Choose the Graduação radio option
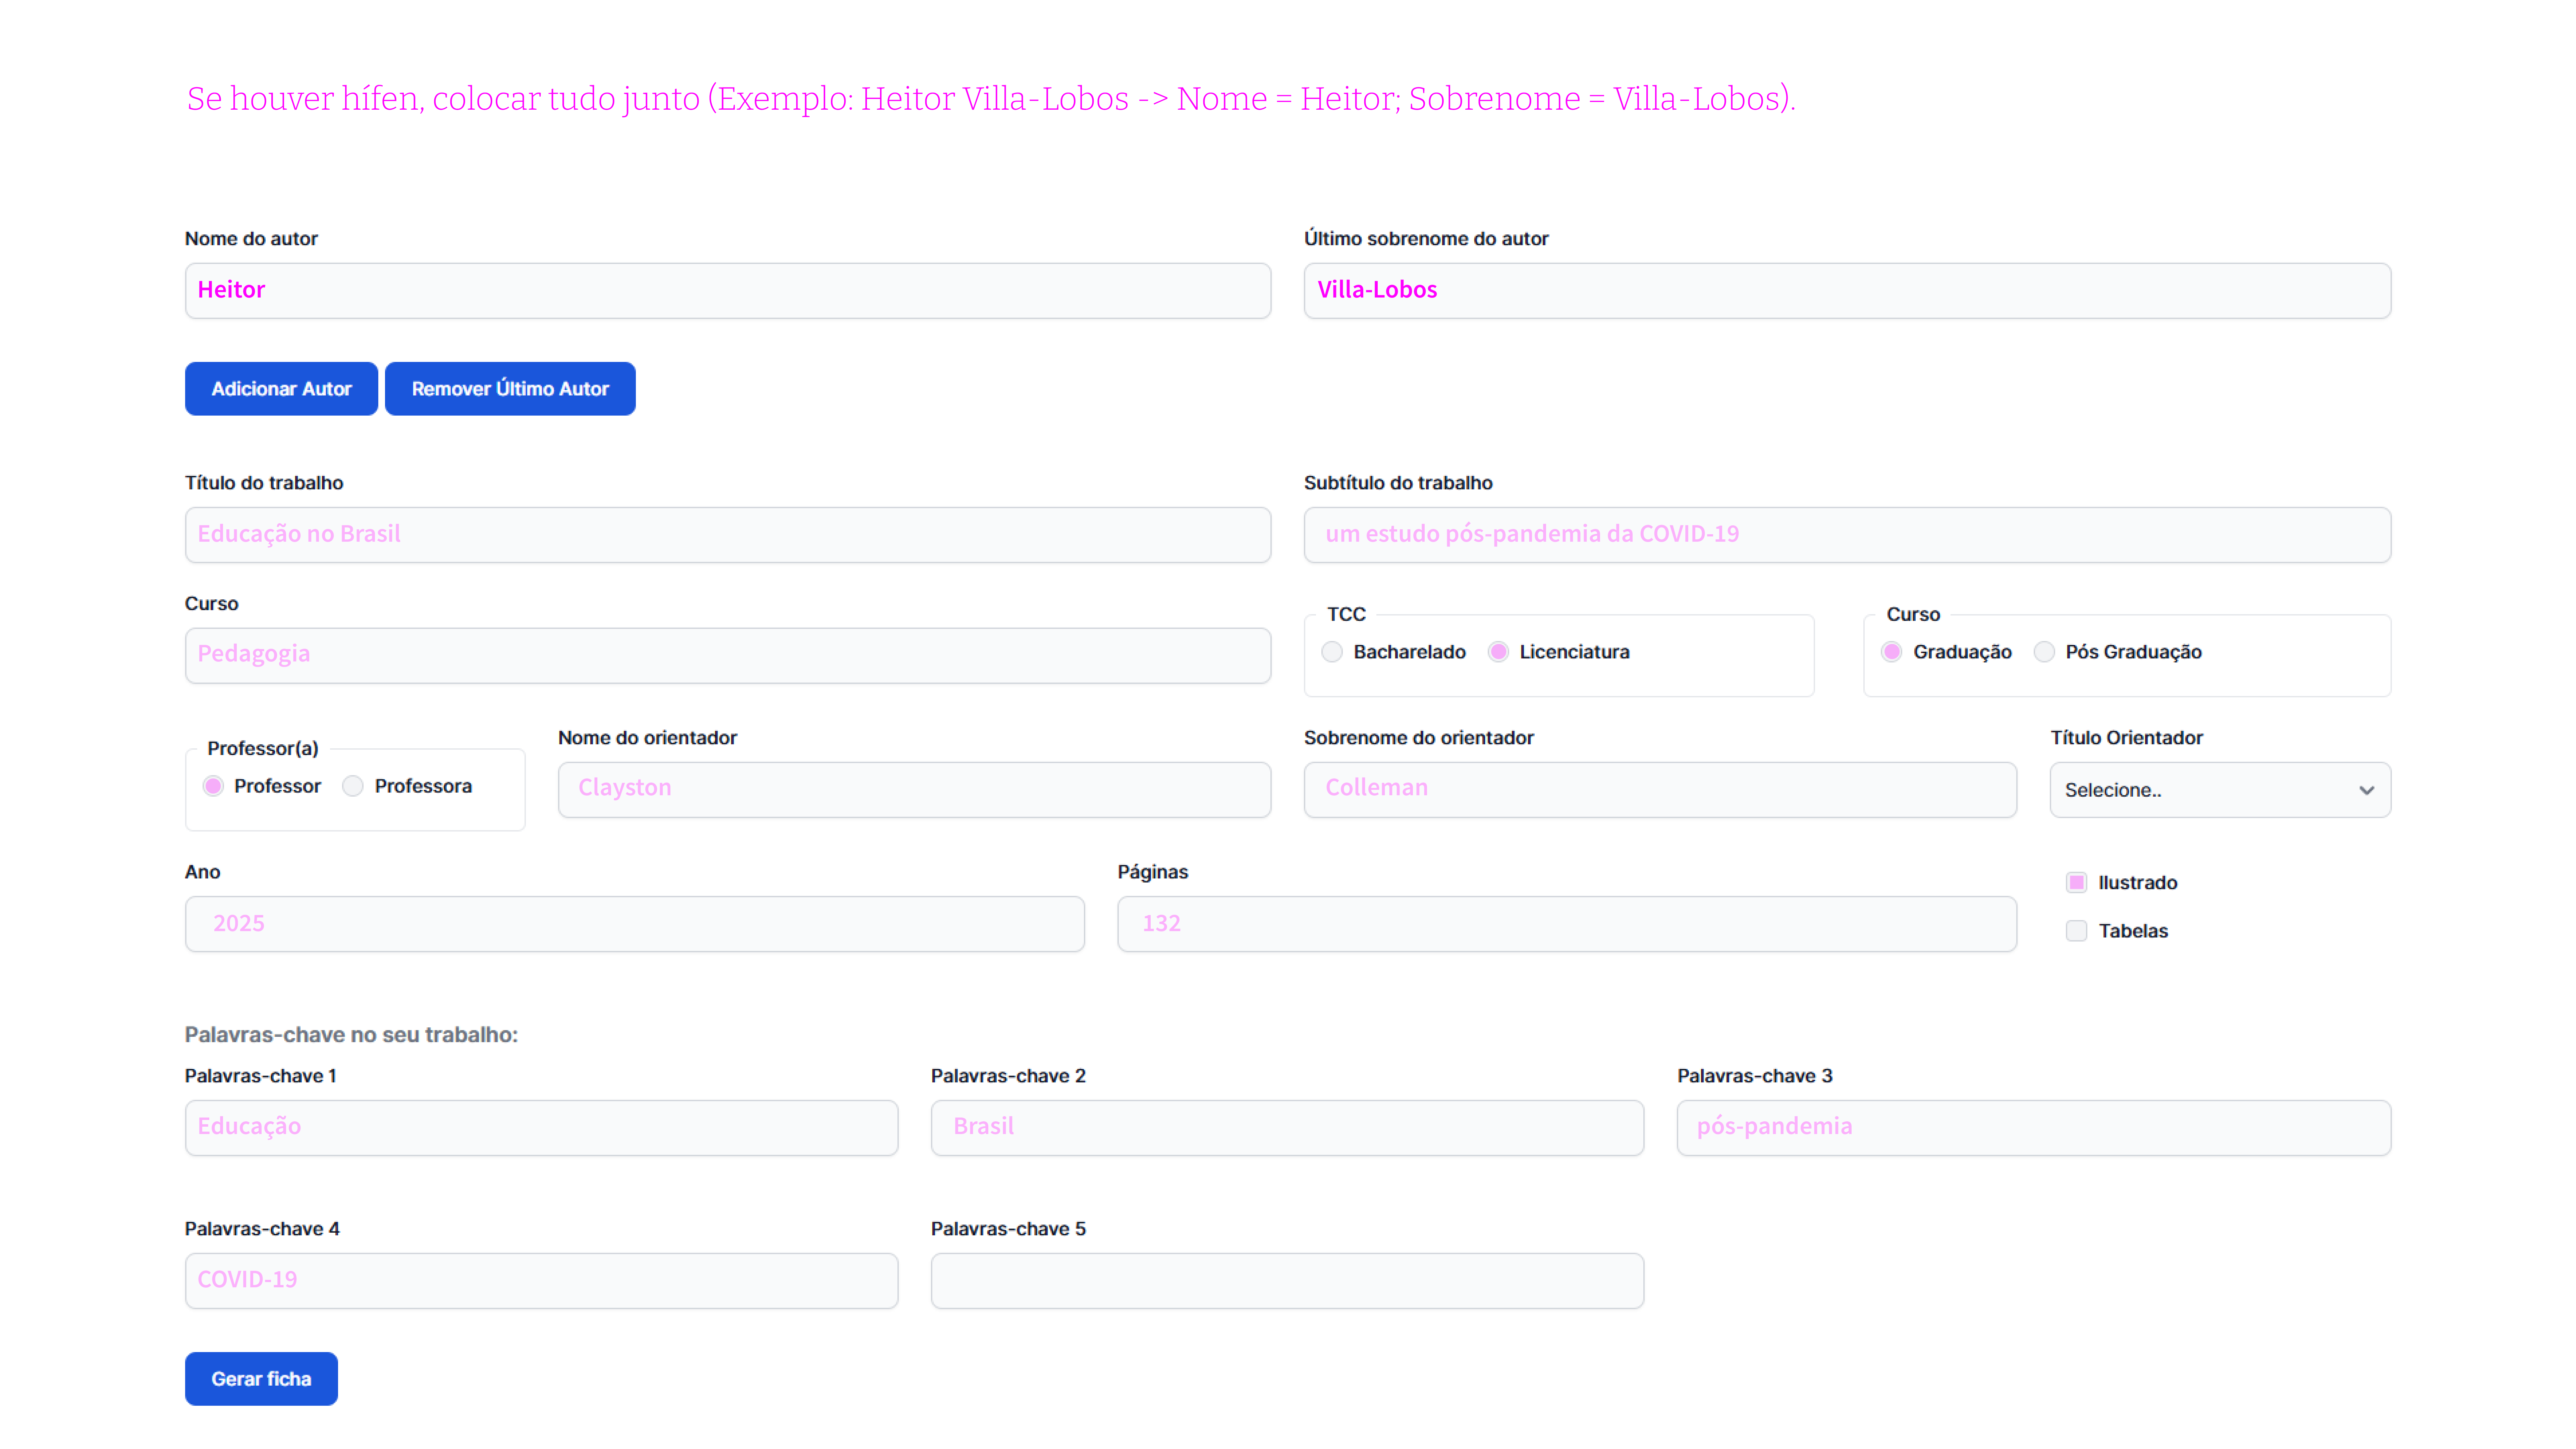This screenshot has width=2576, height=1449. pos(1891,652)
